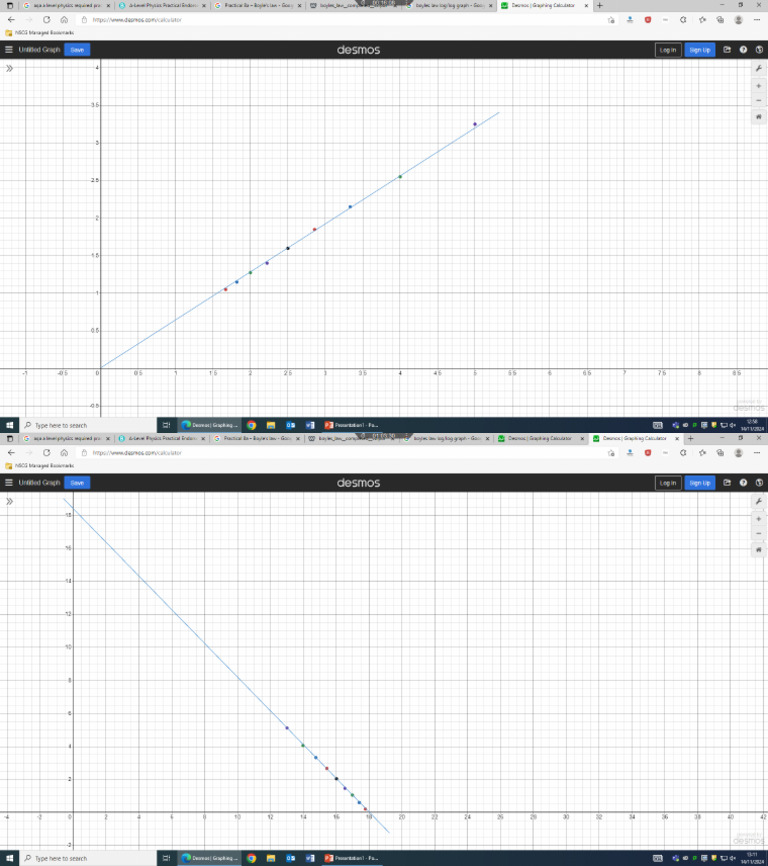The width and height of the screenshot is (768, 866).
Task: Open the Managed Bookmarks folder in the upper browser
Action: tap(39, 33)
